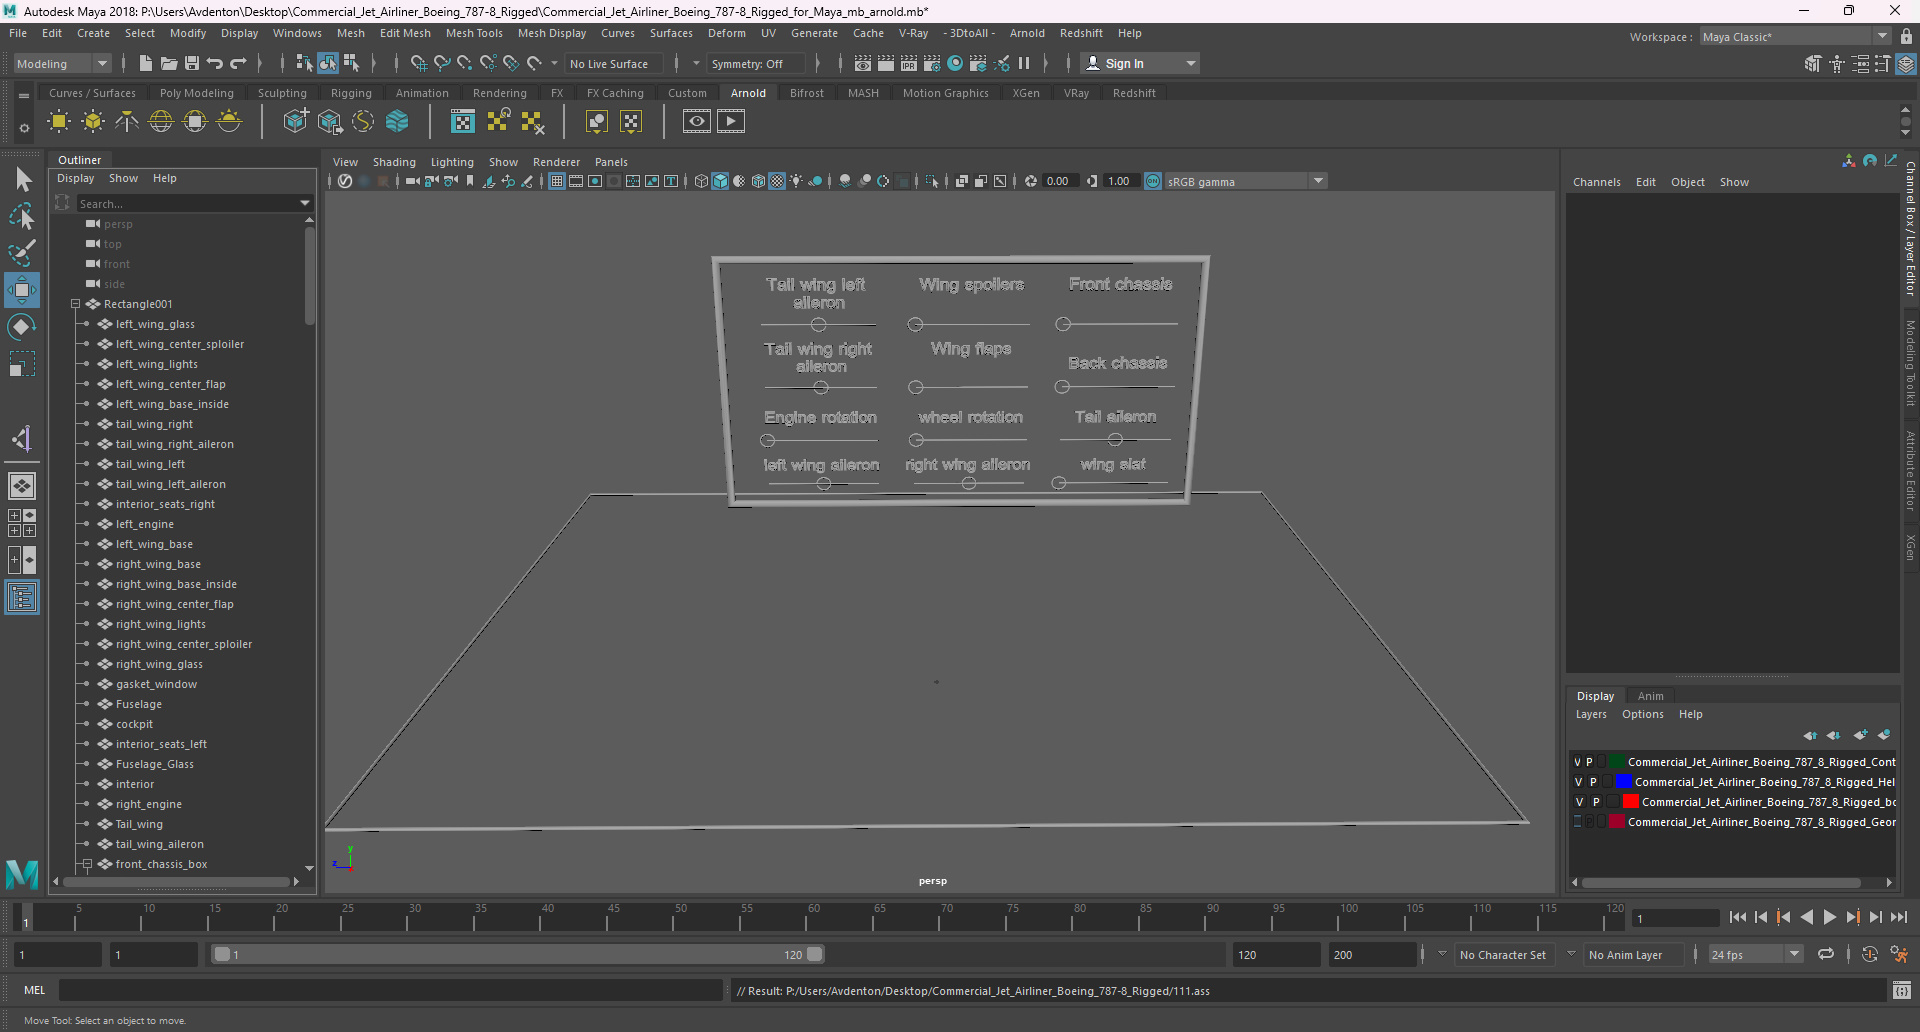
Task: Click Symmetry Off setting
Action: (x=755, y=63)
